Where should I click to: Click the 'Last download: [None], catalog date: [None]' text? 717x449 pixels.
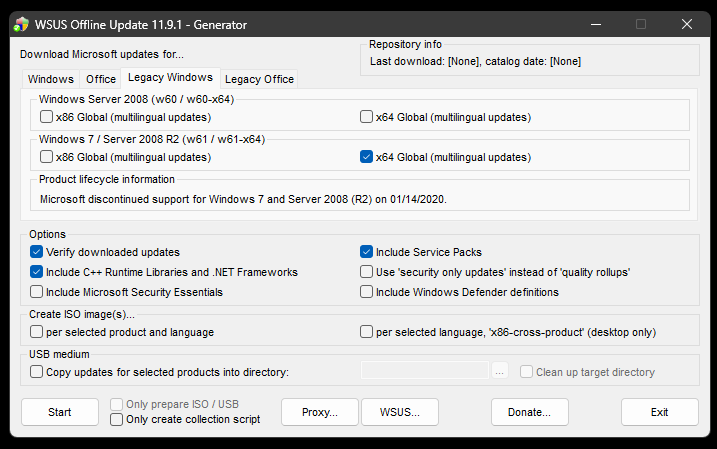click(476, 61)
